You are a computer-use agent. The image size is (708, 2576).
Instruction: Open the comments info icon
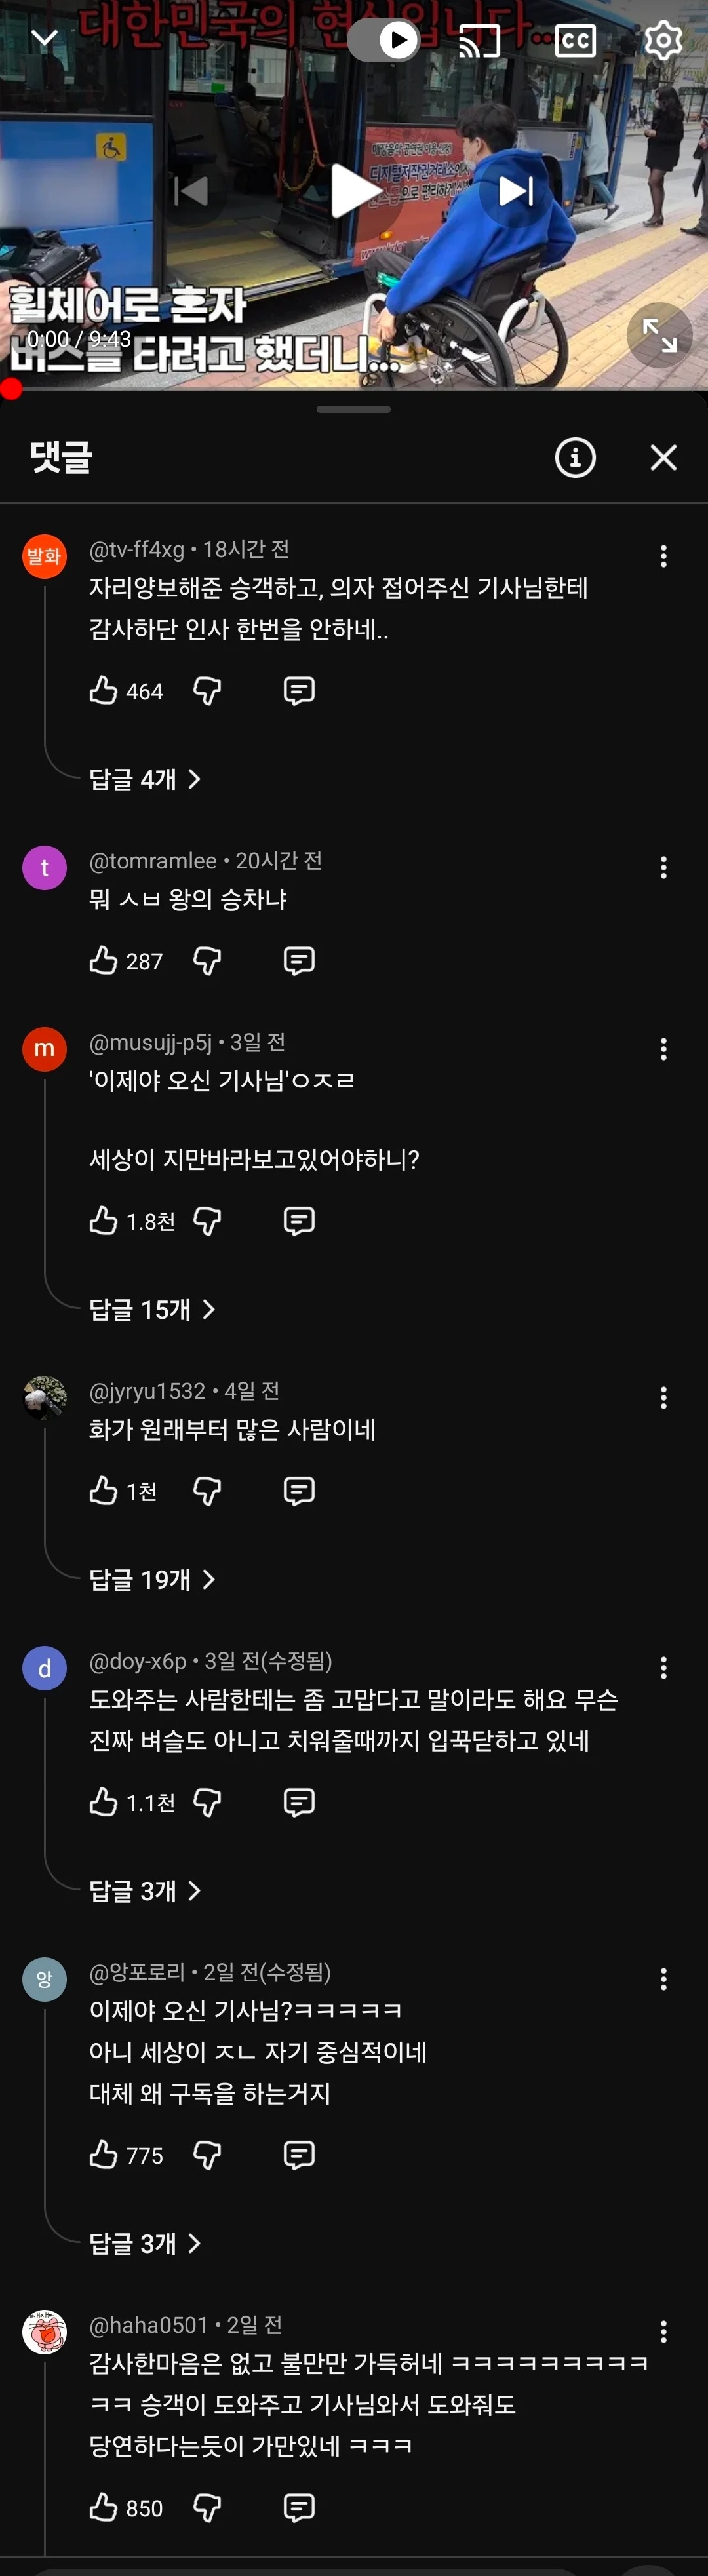575,458
